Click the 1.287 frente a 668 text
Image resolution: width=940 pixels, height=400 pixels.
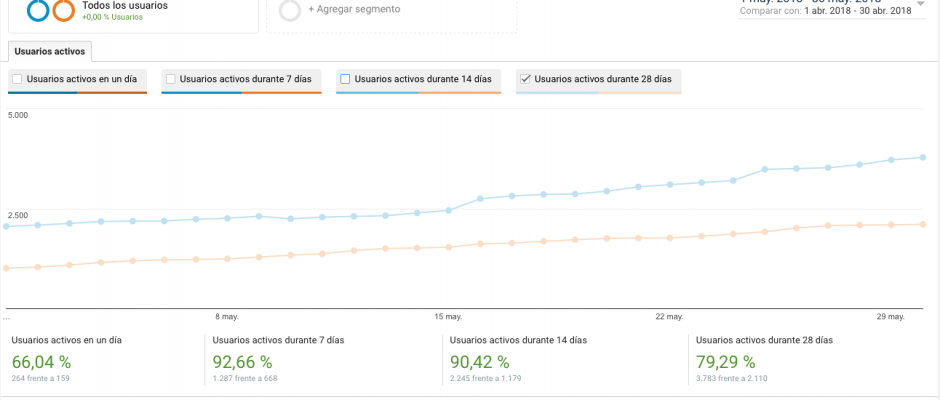point(245,378)
